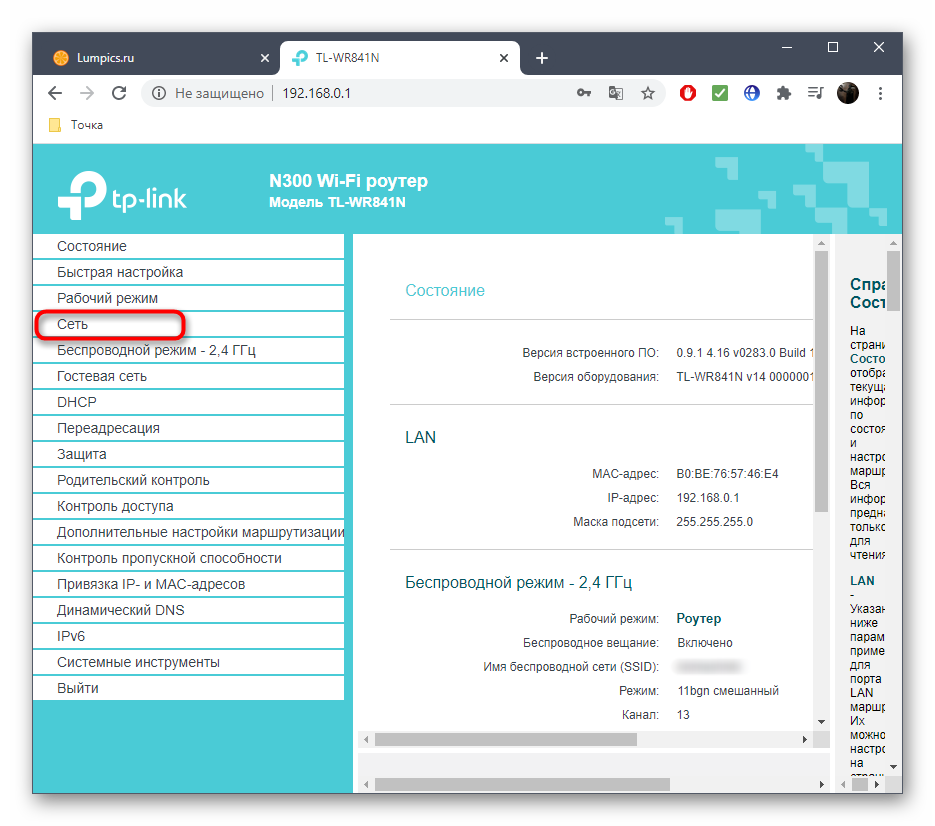Click the vertical scrollbar of status panel
This screenshot has width=935, height=826.
click(x=822, y=380)
